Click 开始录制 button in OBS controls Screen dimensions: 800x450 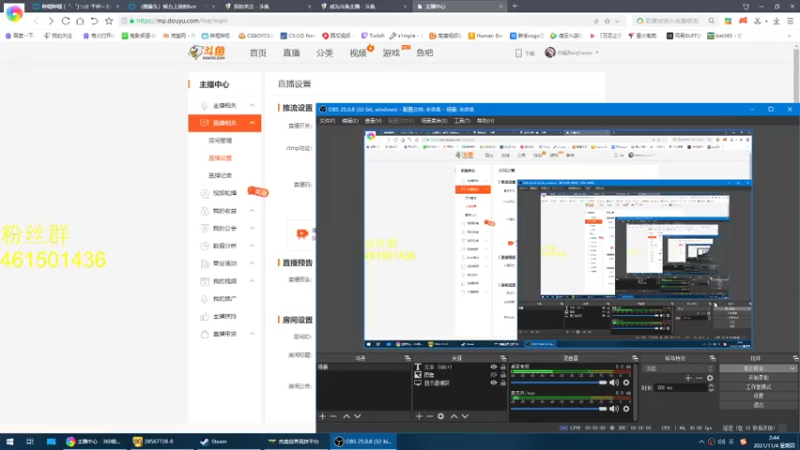click(x=758, y=378)
